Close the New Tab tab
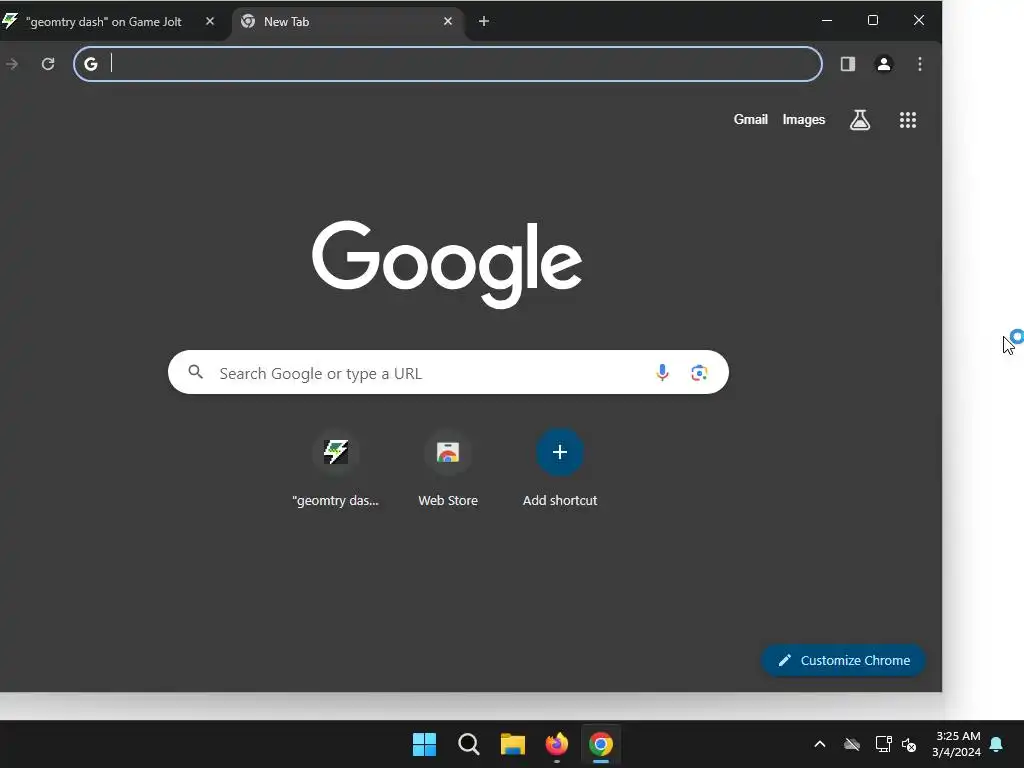Screen dimensions: 1024x768 click(448, 22)
